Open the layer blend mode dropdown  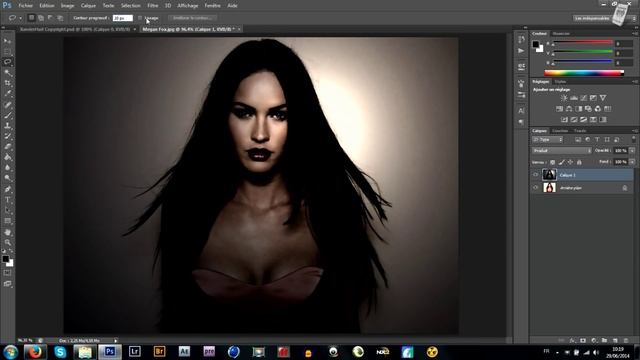click(562, 151)
